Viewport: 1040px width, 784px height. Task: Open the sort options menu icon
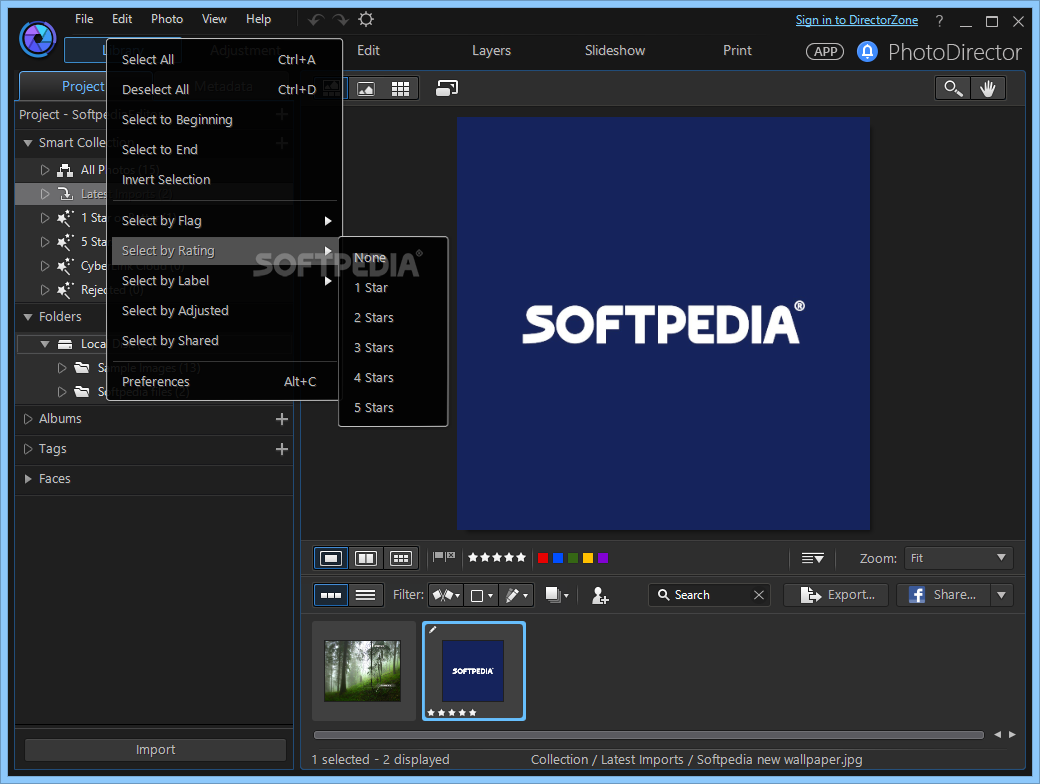812,558
